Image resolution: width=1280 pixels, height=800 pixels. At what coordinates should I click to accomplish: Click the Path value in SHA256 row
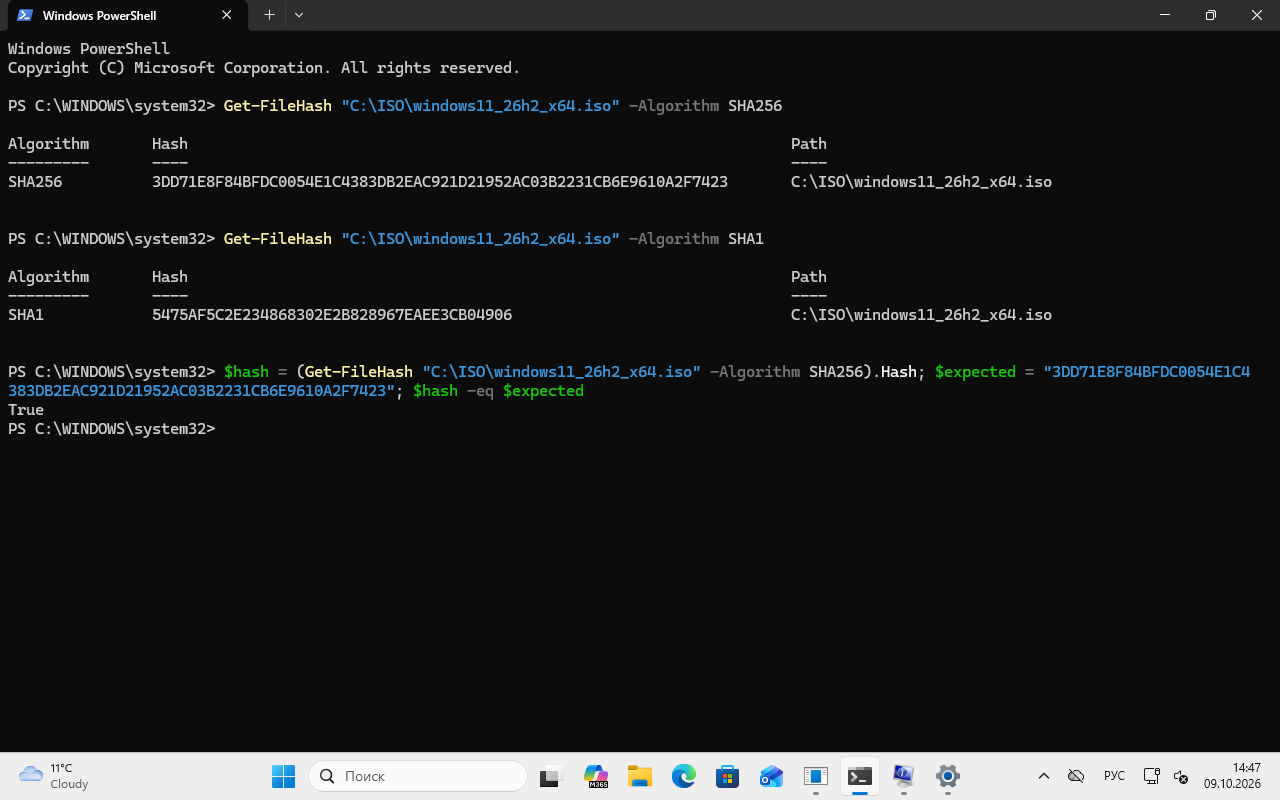(x=921, y=182)
